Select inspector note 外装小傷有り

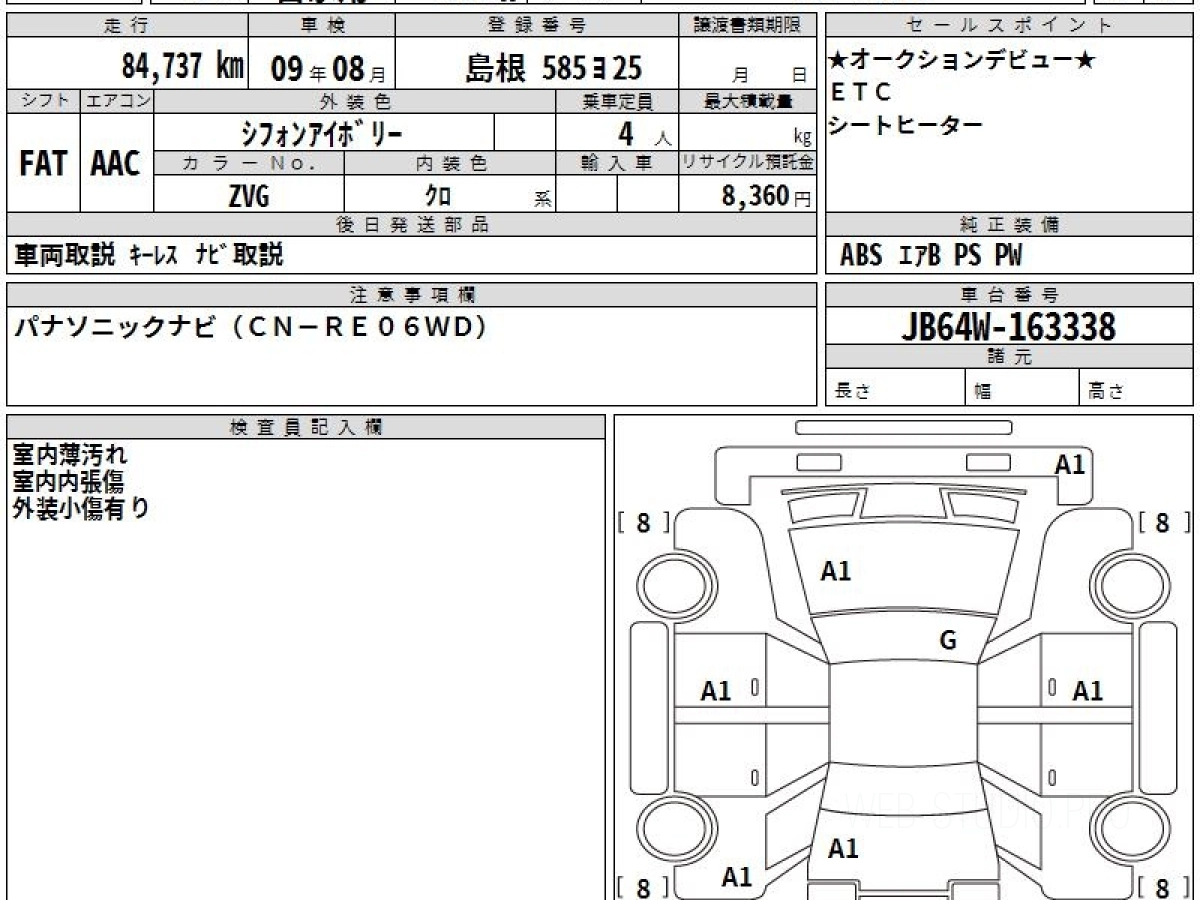coord(81,508)
